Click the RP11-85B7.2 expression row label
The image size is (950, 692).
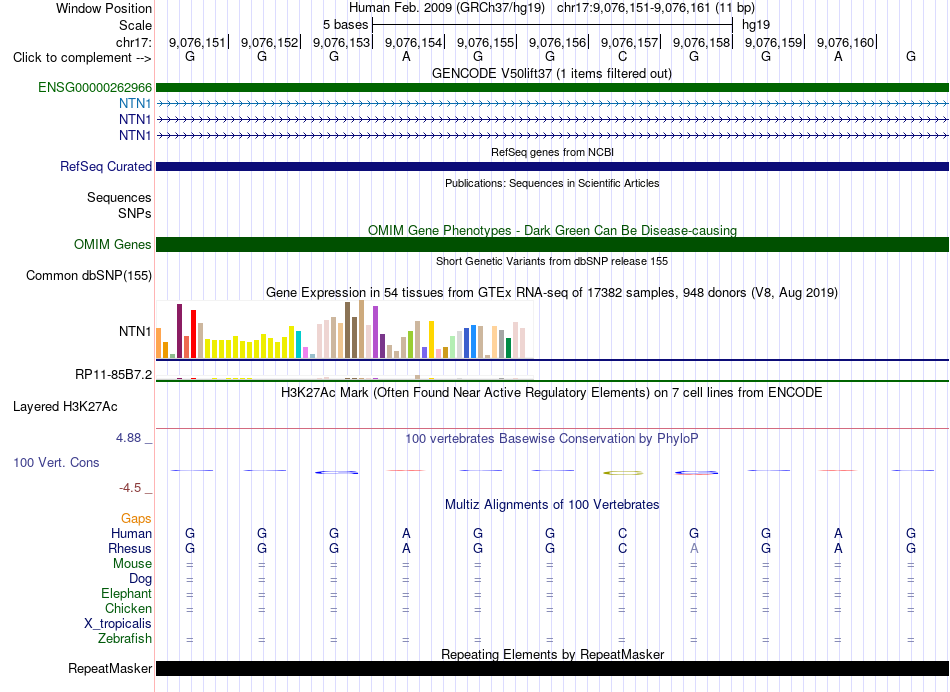(113, 374)
